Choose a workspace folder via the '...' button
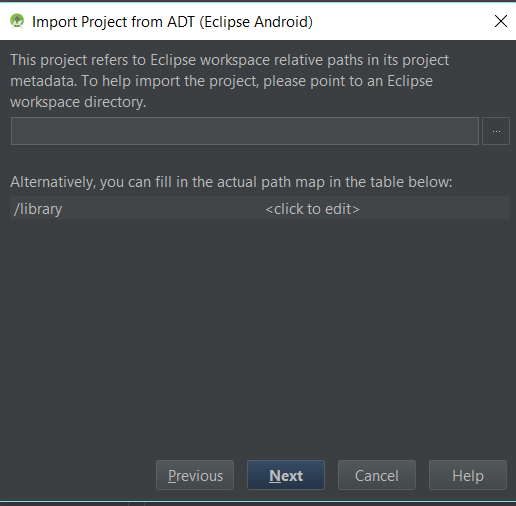This screenshot has height=506, width=516. click(496, 131)
